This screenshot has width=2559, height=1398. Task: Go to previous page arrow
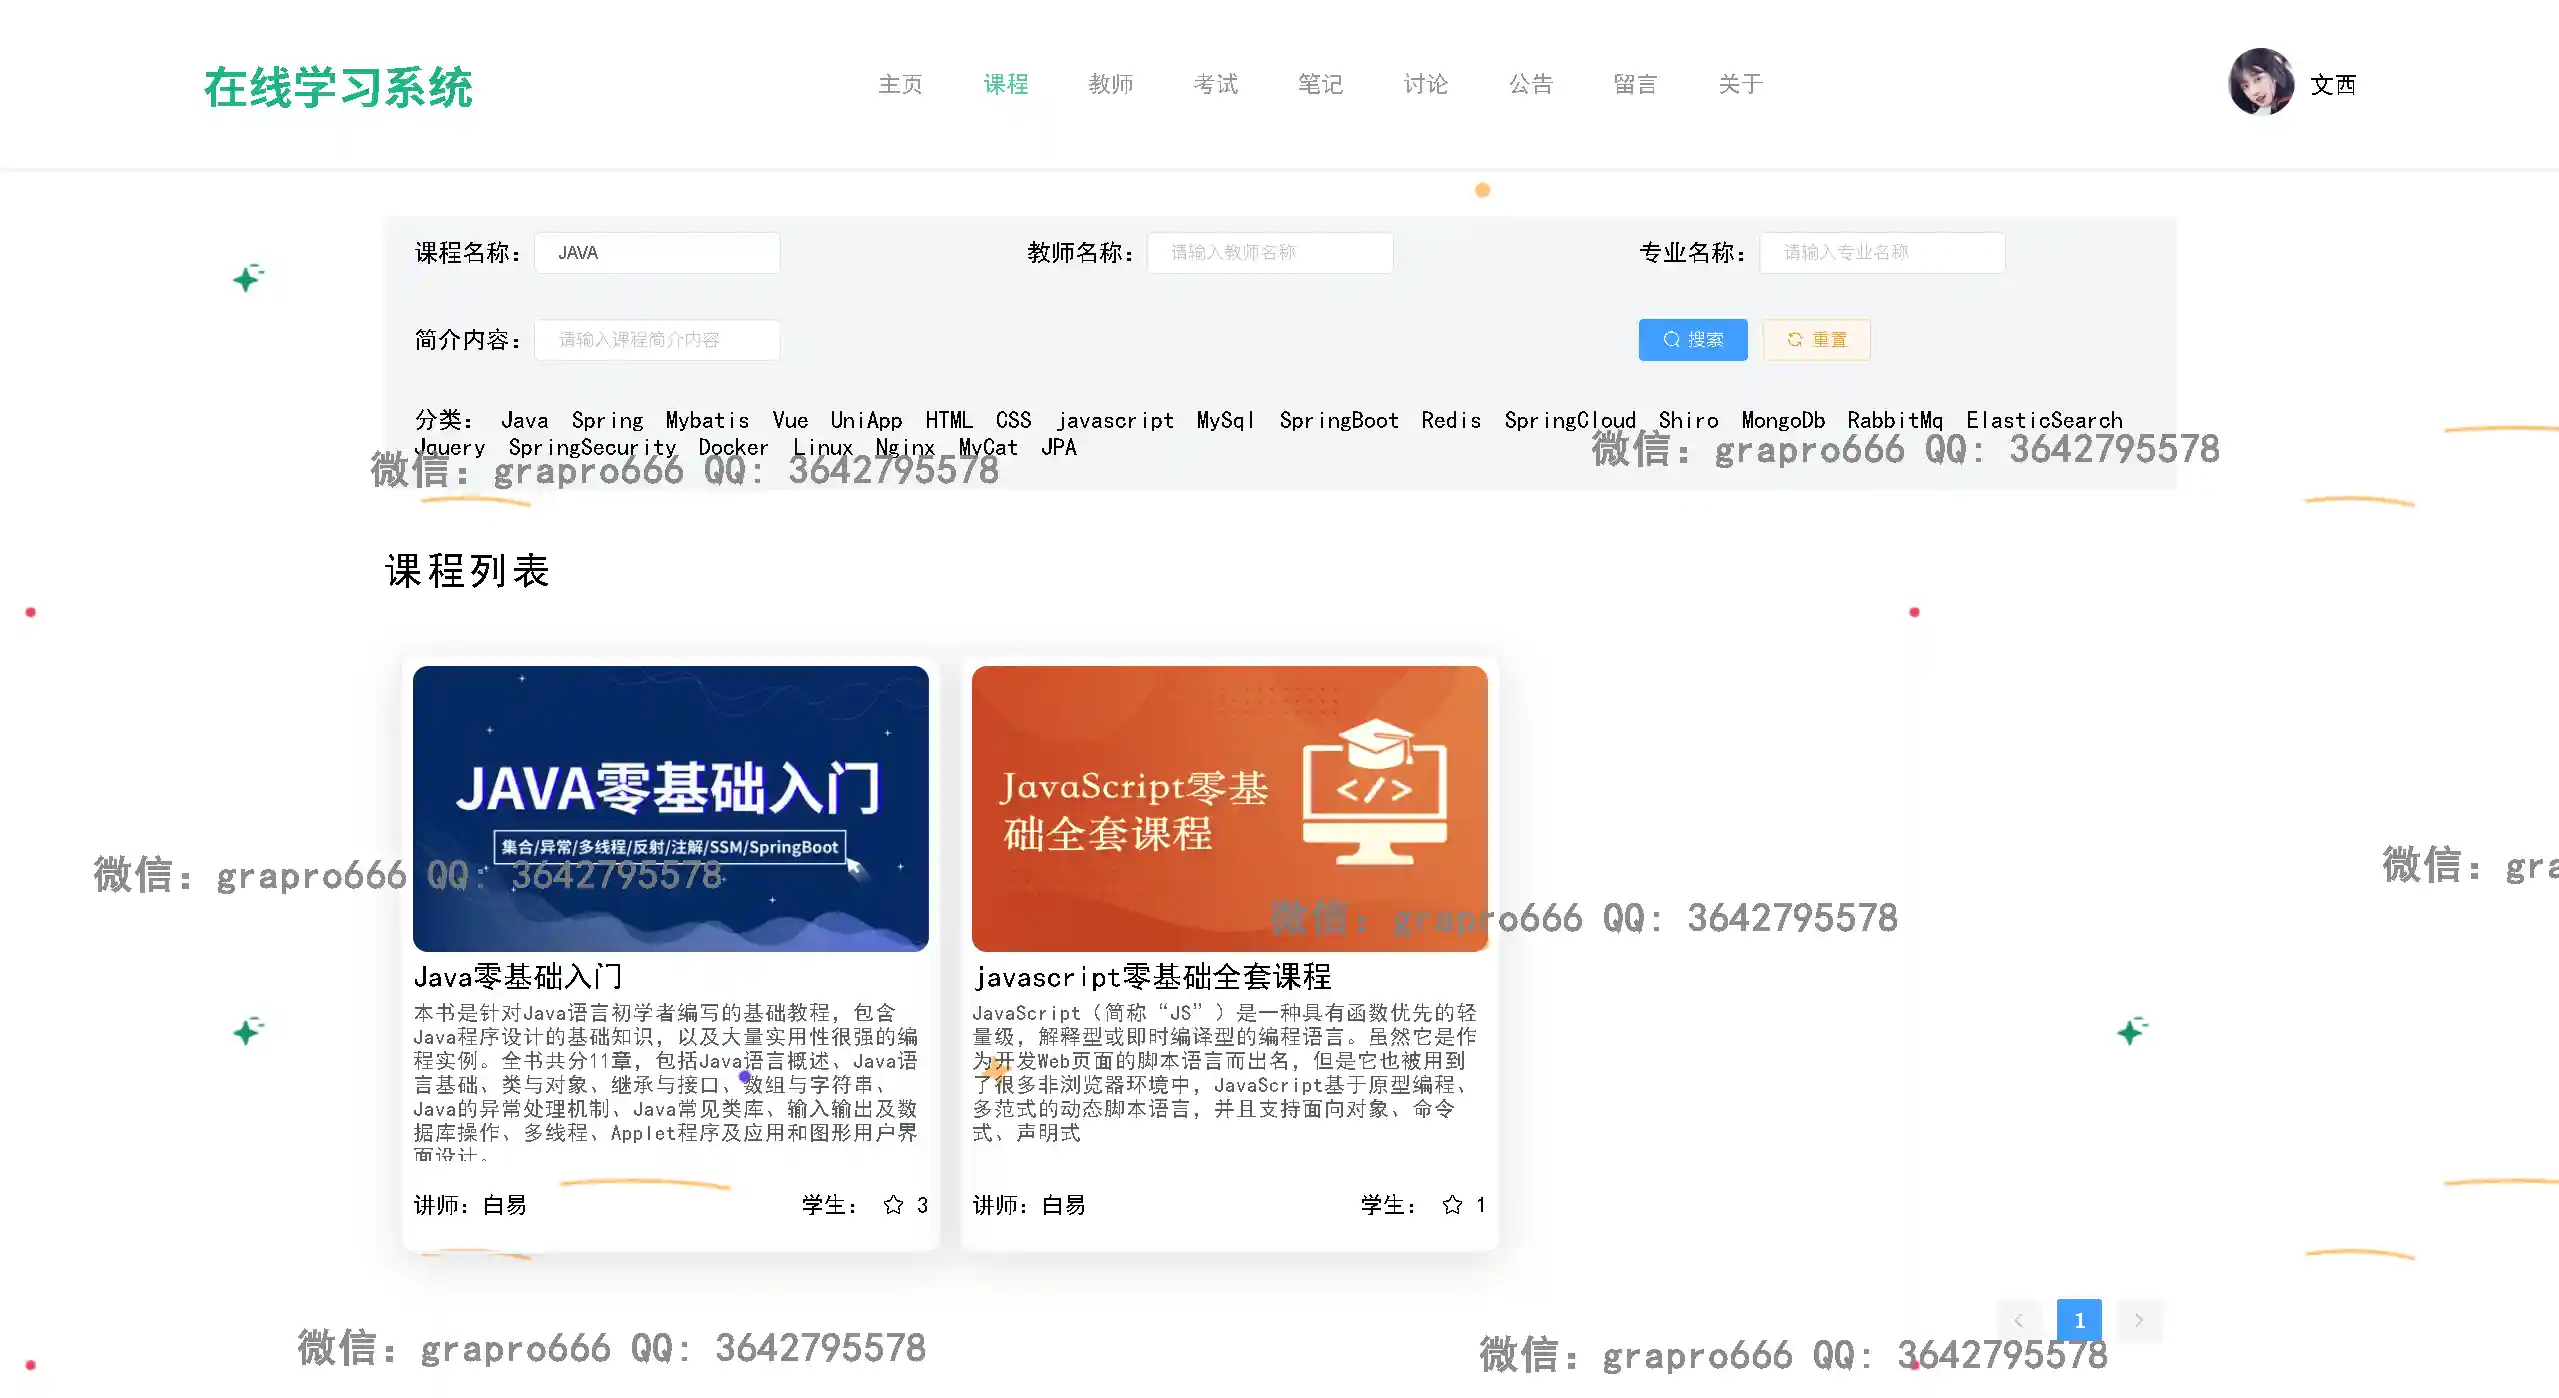click(2018, 1320)
